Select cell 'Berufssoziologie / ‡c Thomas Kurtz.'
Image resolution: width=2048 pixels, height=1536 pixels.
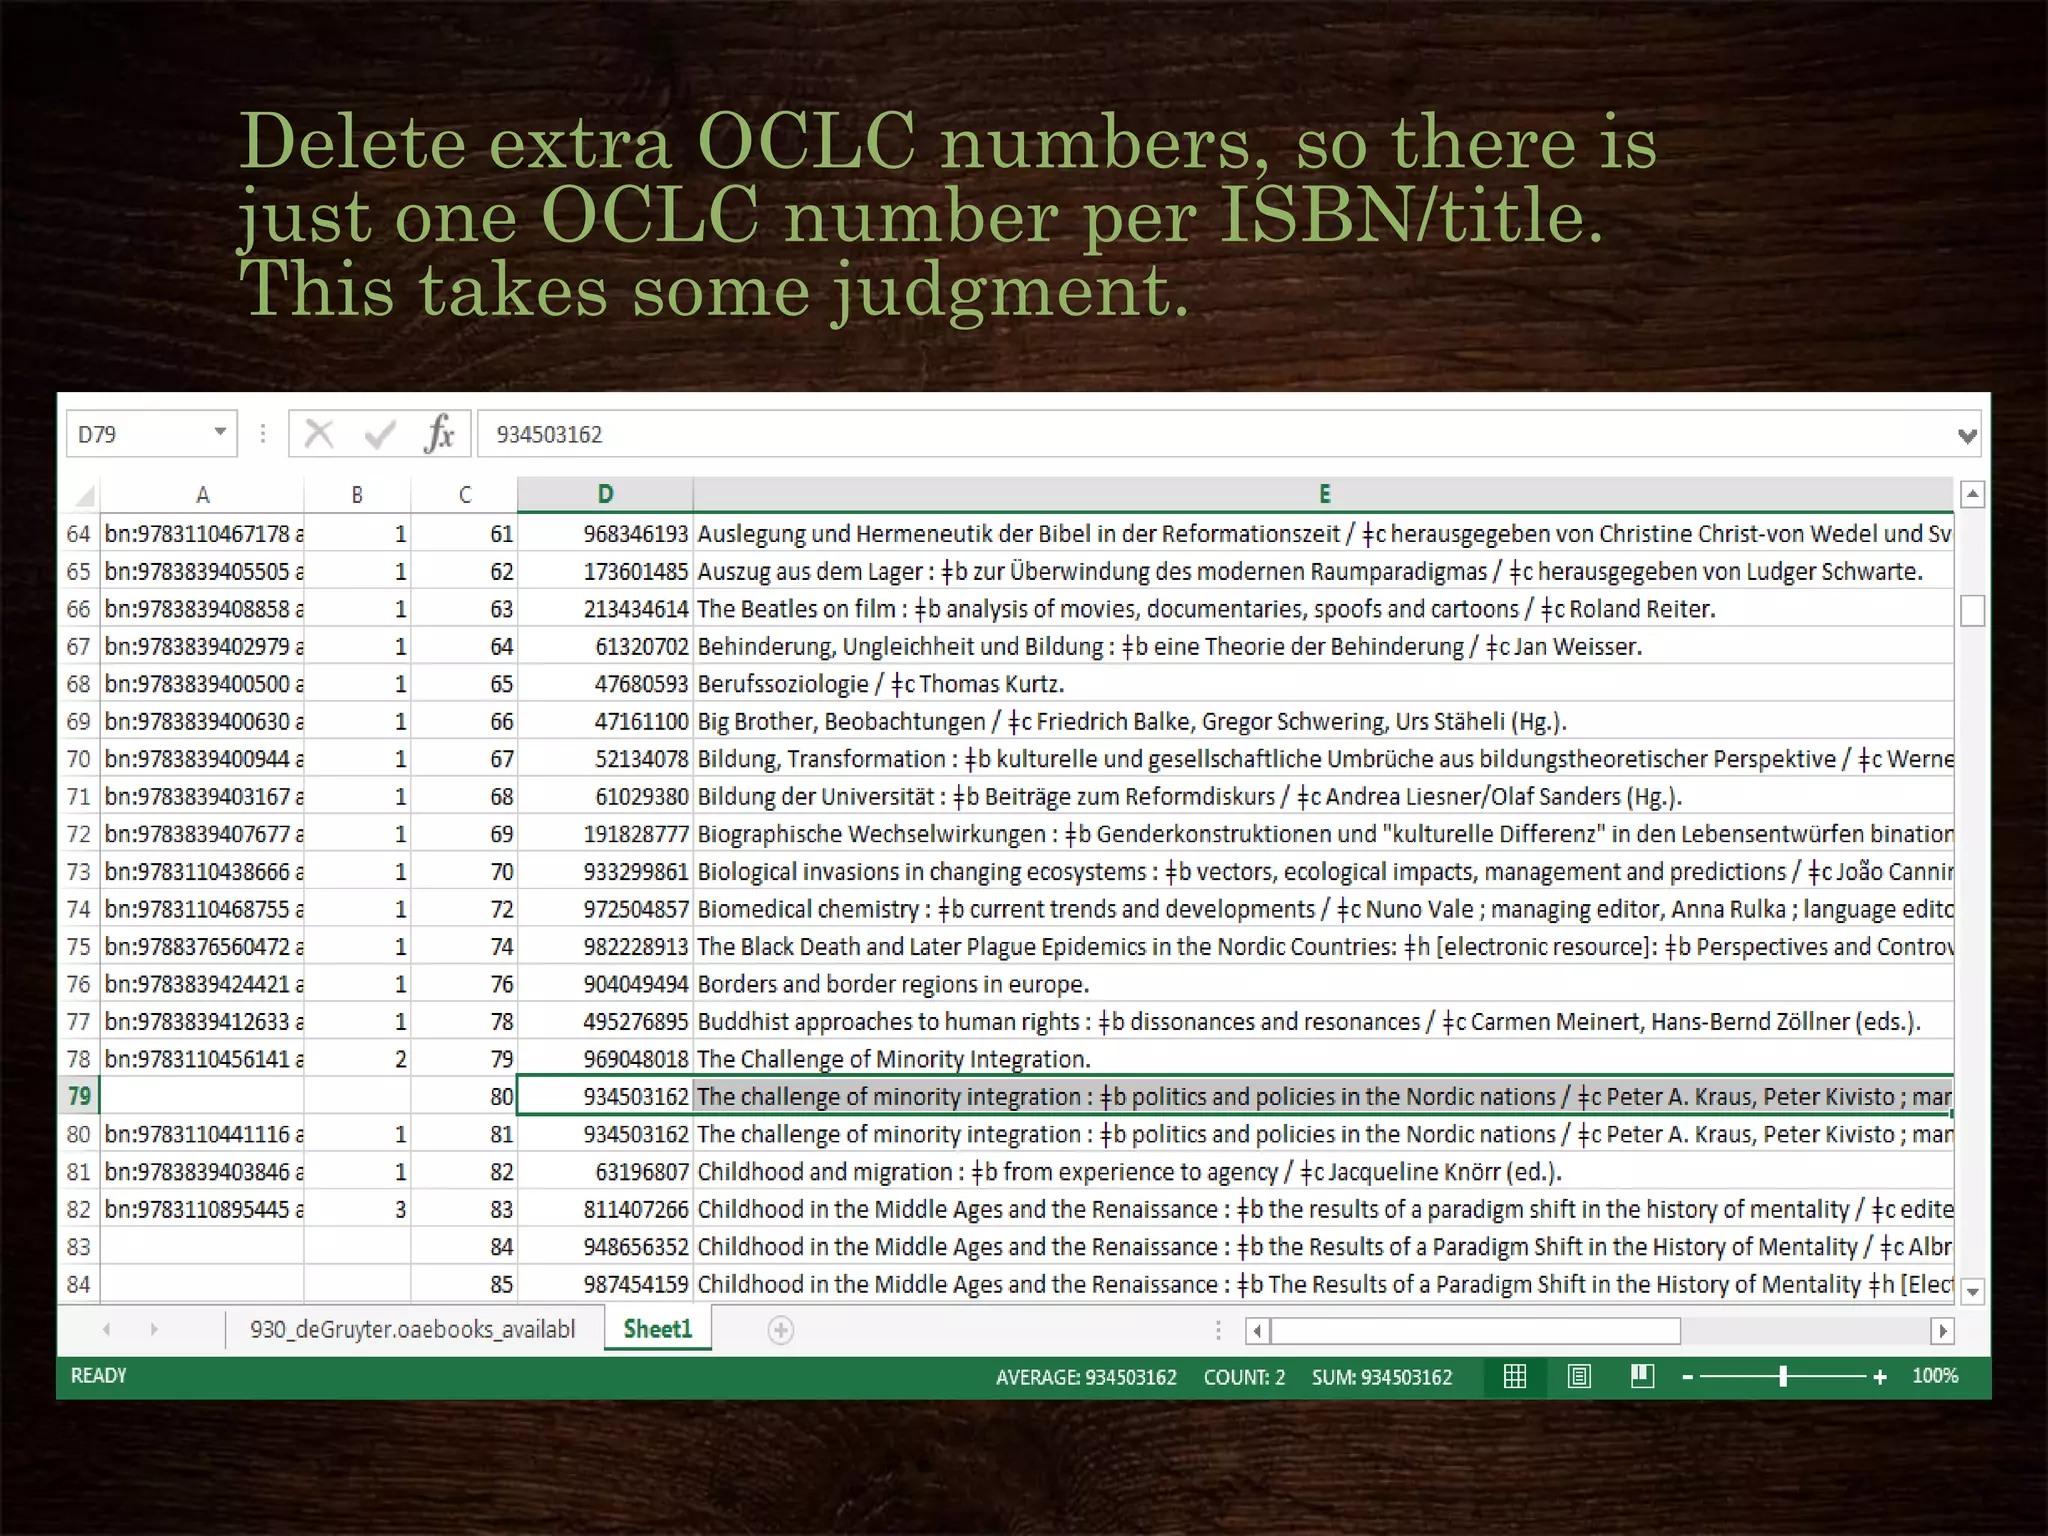(1323, 684)
